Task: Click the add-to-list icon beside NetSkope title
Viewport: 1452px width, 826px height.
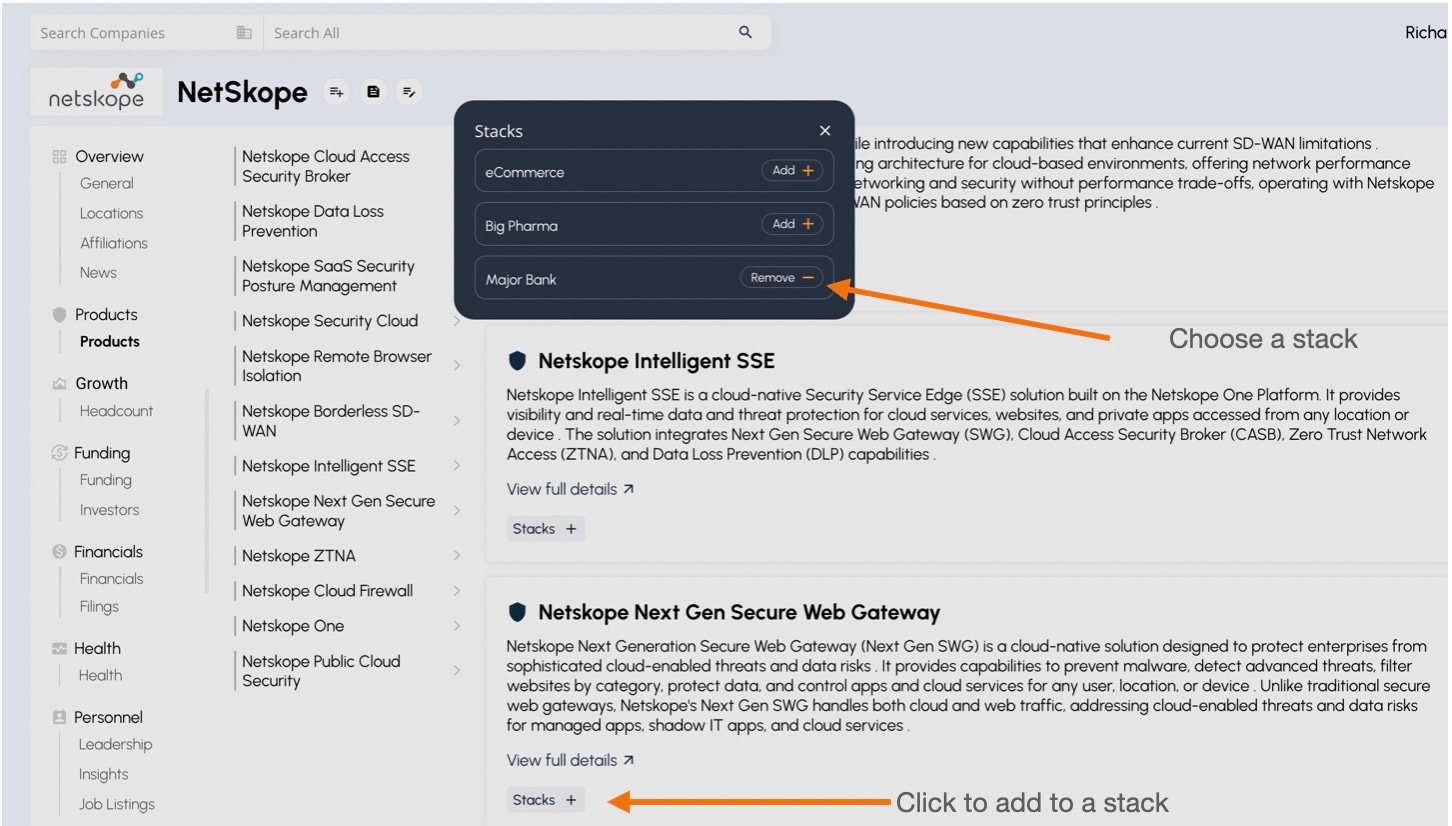Action: pyautogui.click(x=336, y=92)
